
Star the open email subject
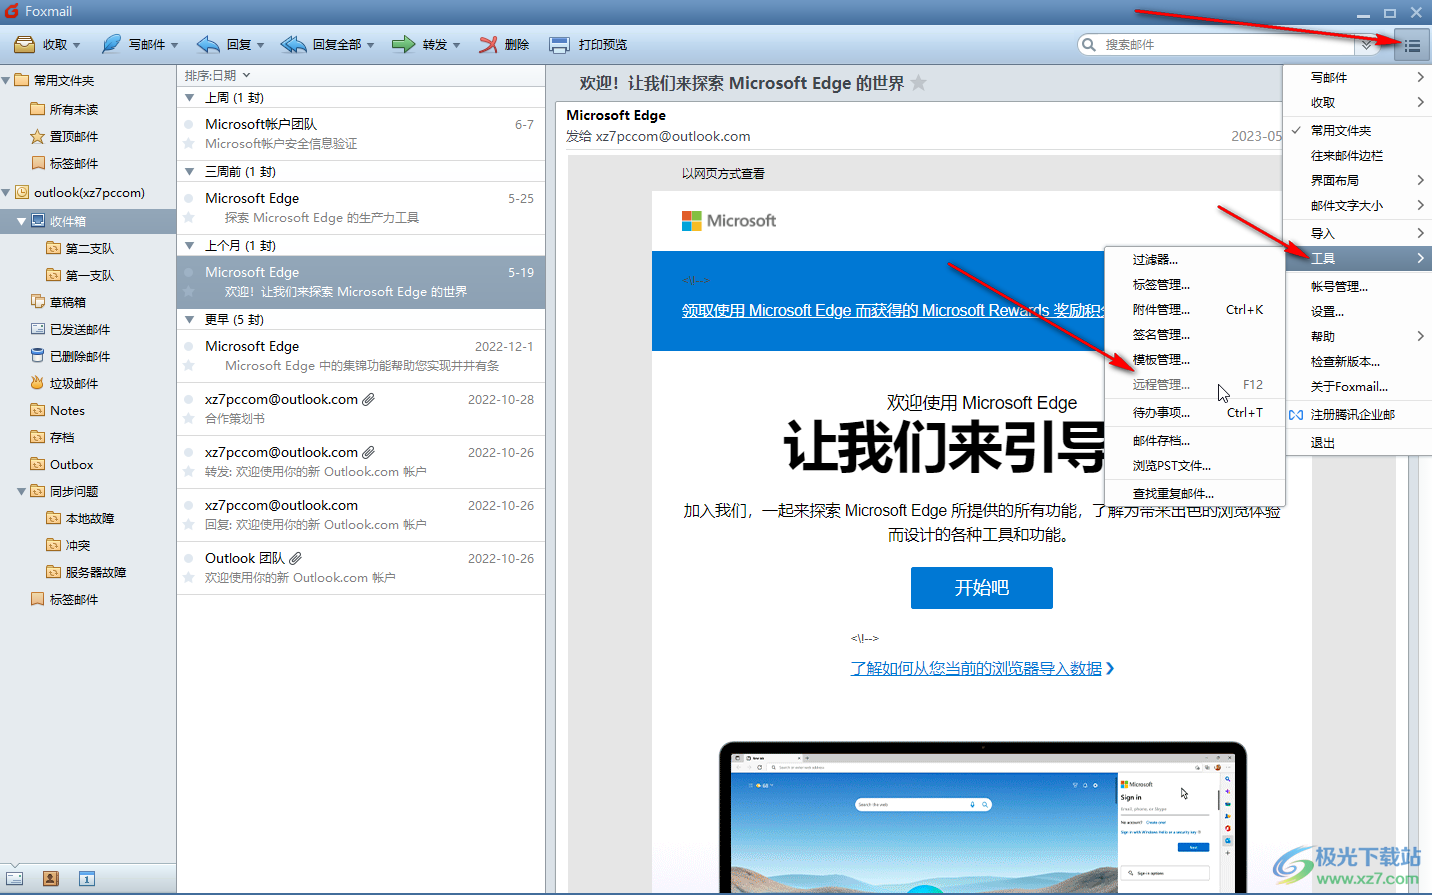[x=918, y=83]
